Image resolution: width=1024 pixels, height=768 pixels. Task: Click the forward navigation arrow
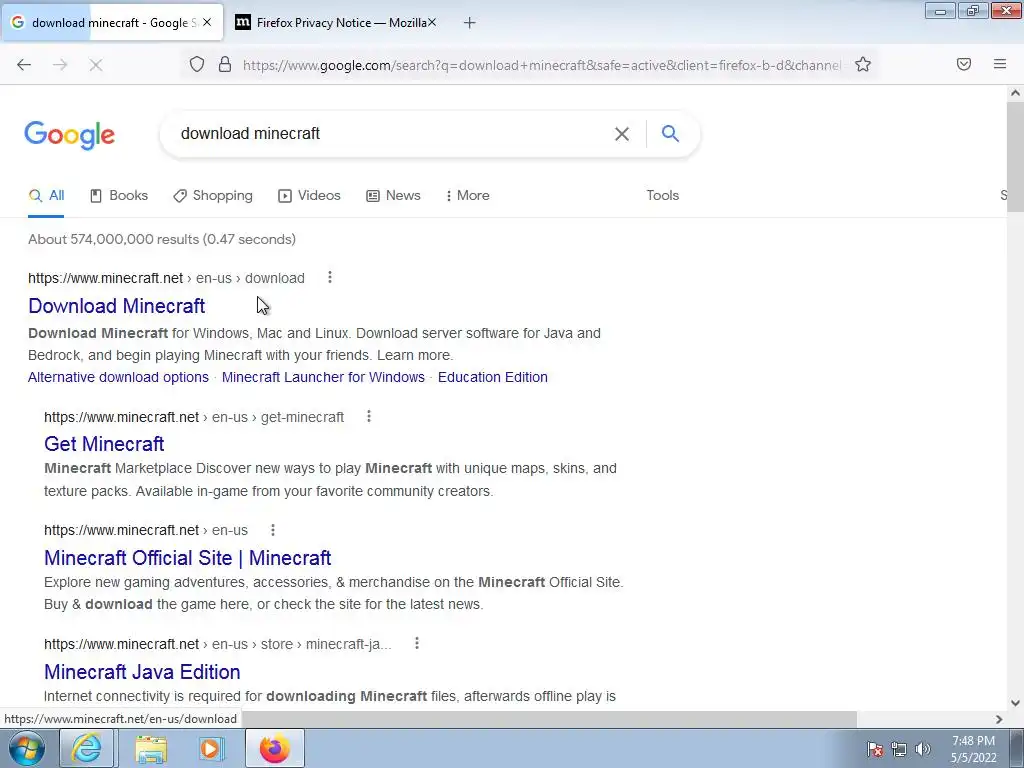click(60, 65)
